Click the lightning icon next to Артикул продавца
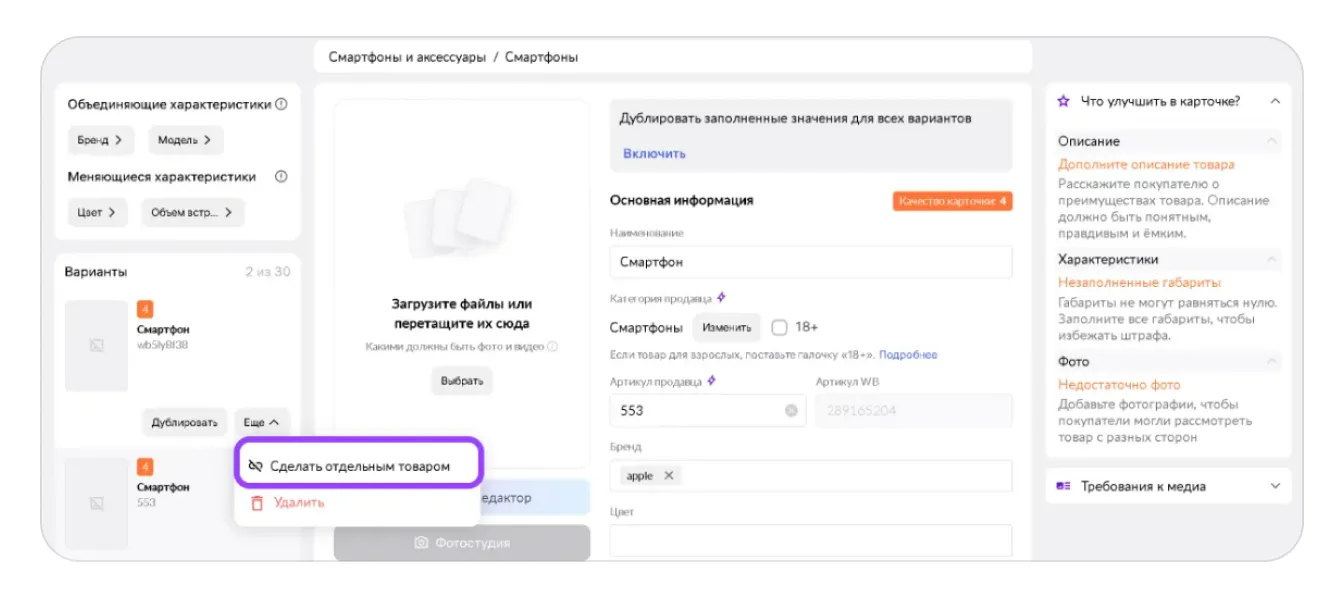This screenshot has height=598, width=1344. pos(711,381)
